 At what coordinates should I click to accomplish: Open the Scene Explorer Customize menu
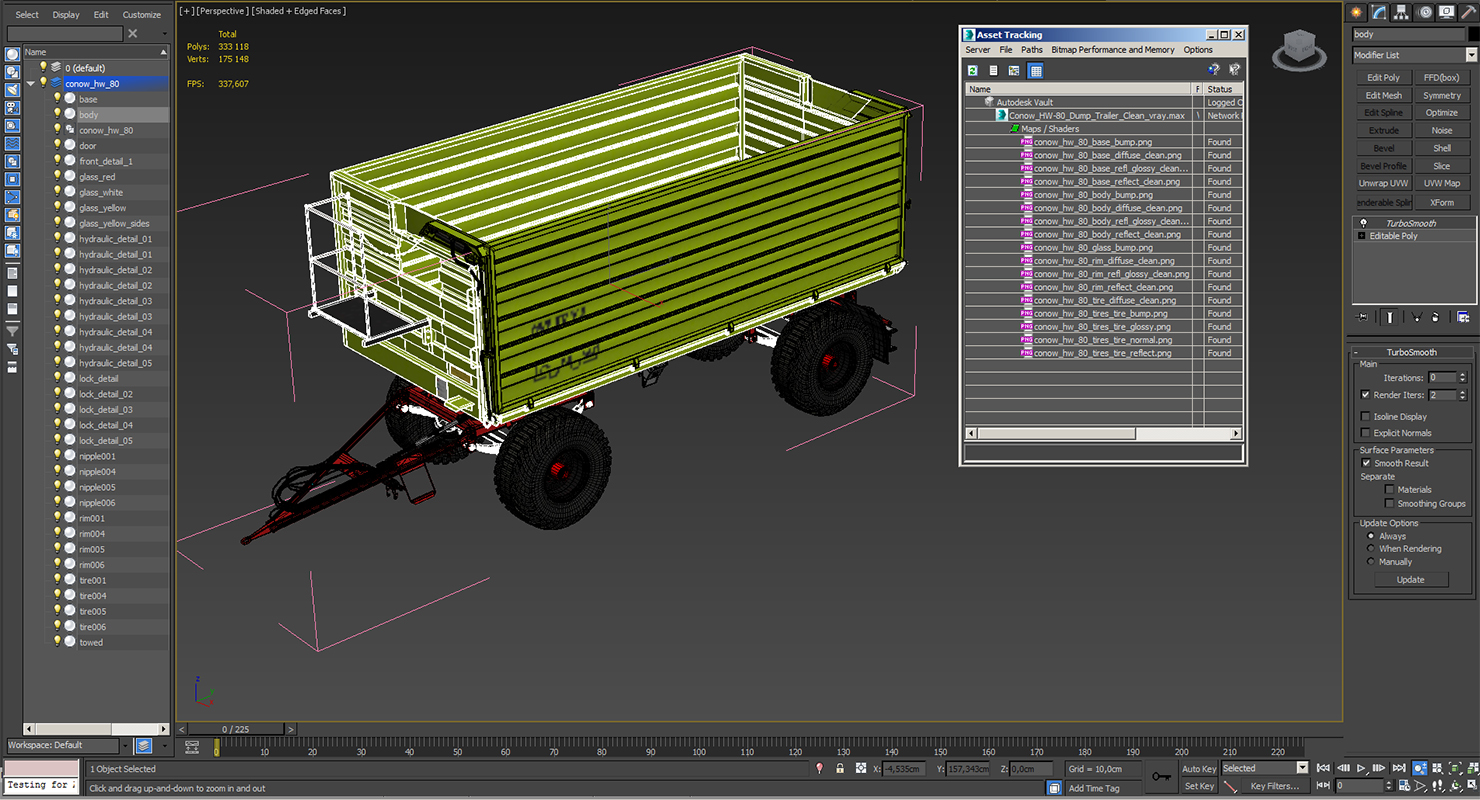pos(142,15)
